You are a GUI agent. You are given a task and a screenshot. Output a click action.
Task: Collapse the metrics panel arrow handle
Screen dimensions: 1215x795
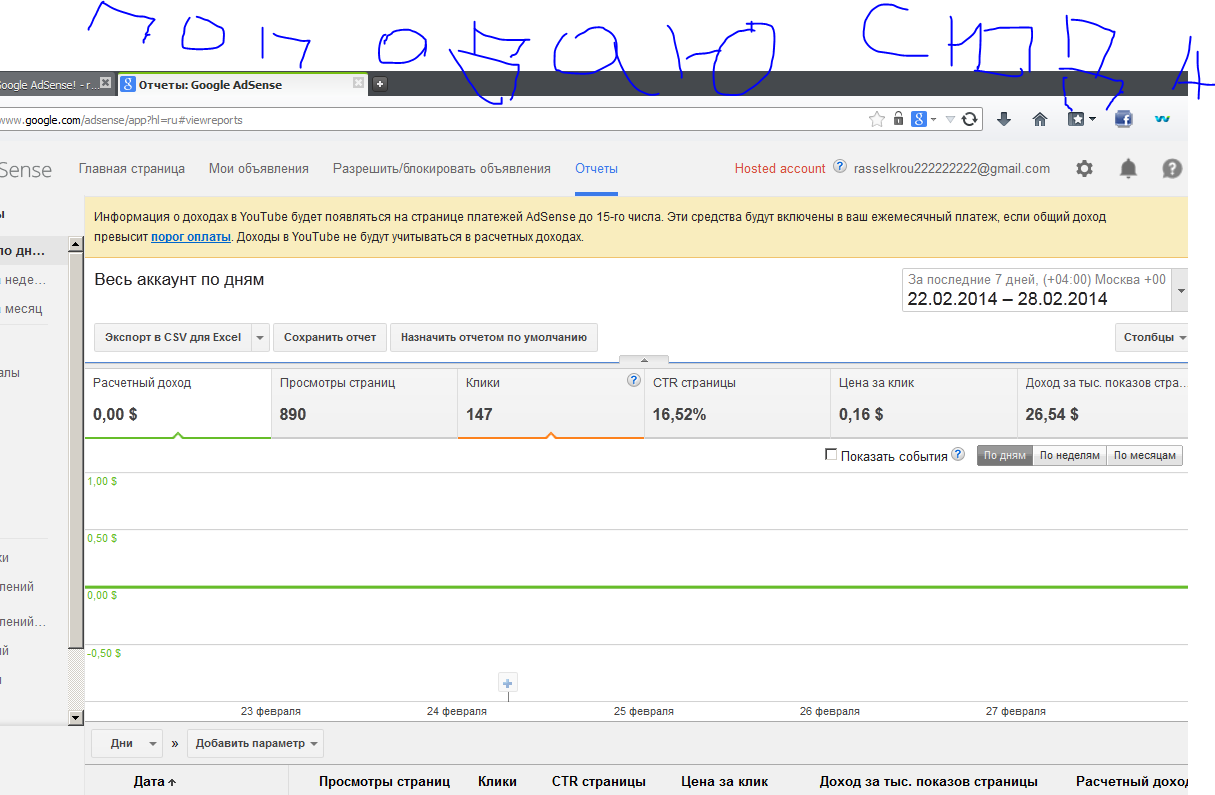click(644, 360)
